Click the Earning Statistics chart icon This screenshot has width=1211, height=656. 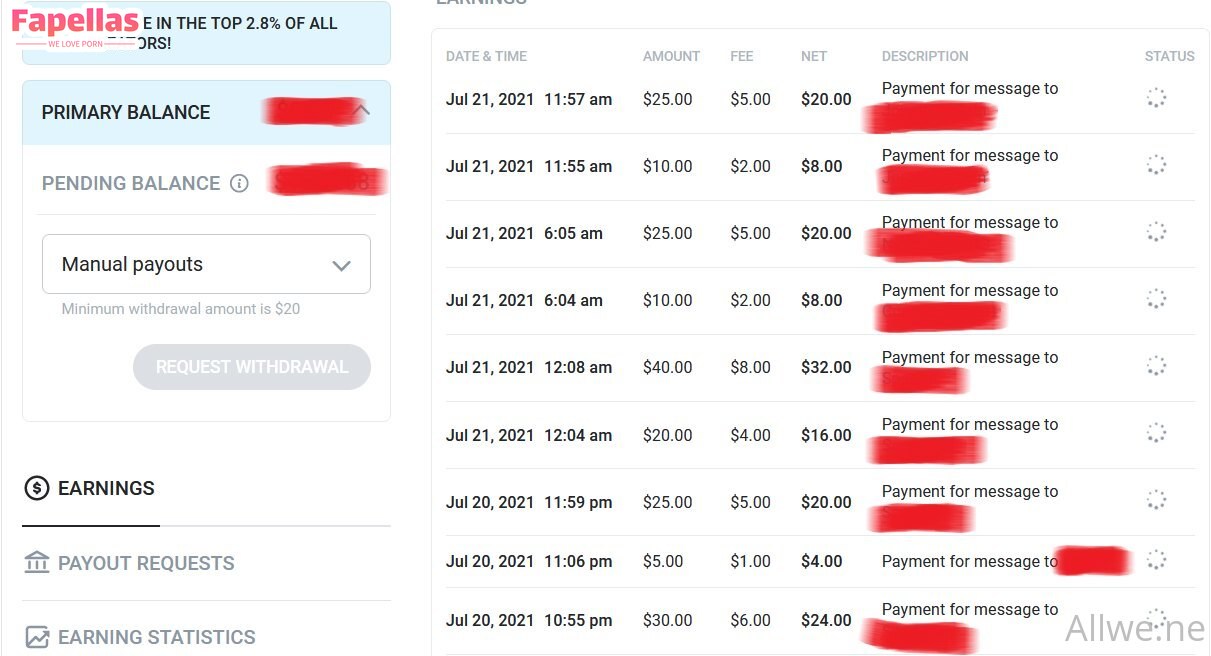point(37,637)
